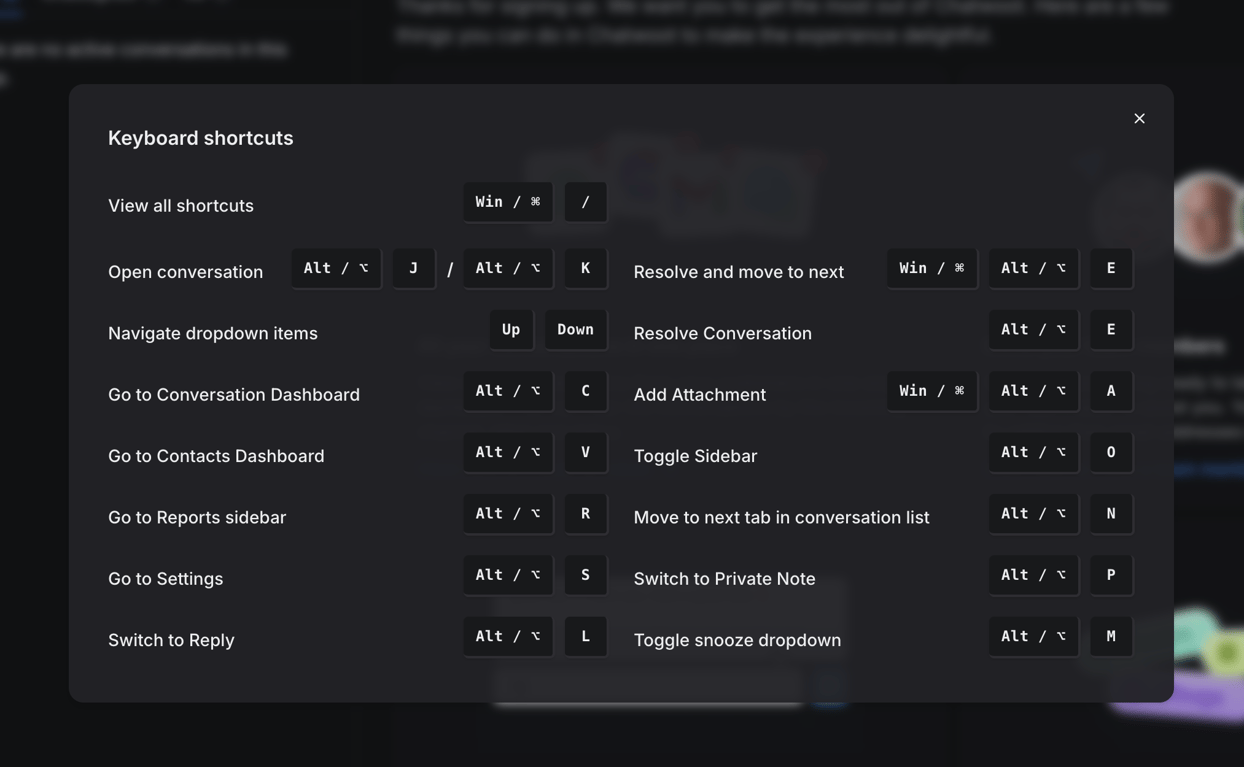1244x767 pixels.
Task: Click the K key badge for Open conversation
Action: (x=586, y=268)
